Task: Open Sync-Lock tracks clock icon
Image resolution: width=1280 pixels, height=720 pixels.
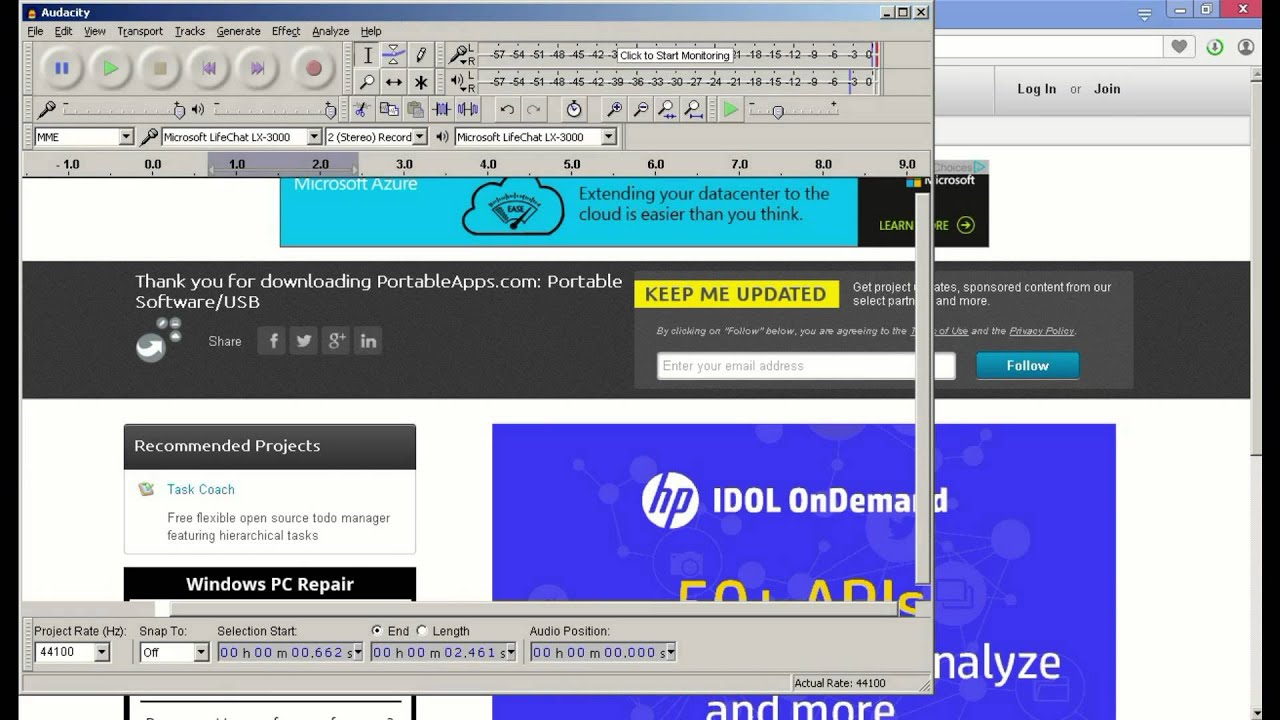Action: coord(574,110)
